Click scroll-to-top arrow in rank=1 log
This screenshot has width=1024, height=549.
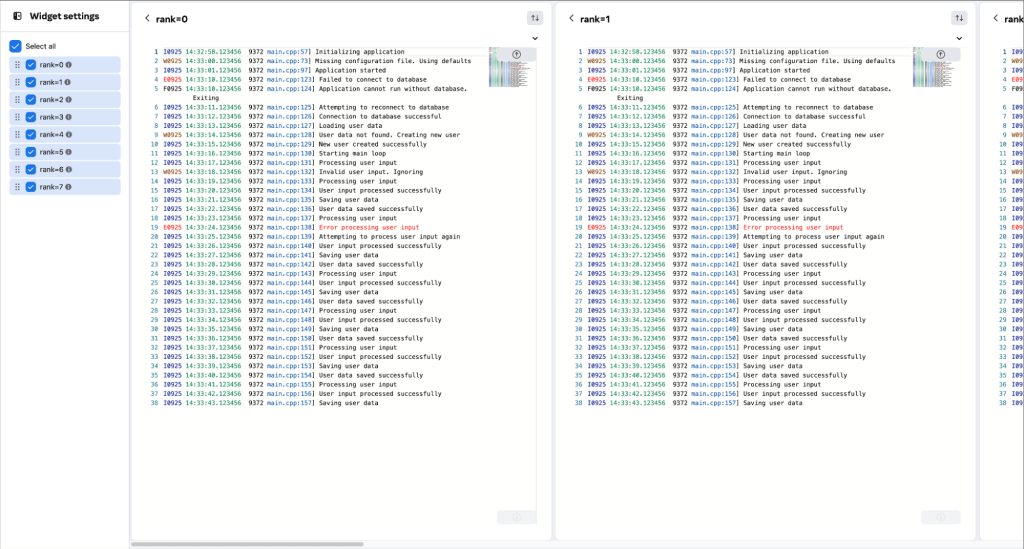point(941,55)
